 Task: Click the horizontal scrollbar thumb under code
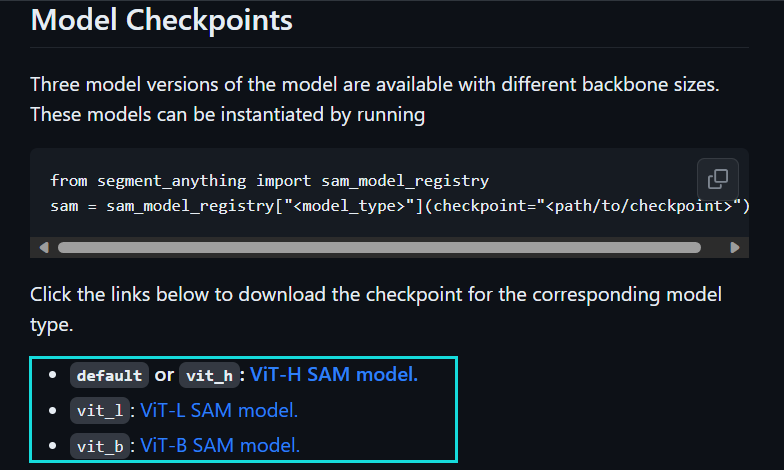(x=380, y=247)
